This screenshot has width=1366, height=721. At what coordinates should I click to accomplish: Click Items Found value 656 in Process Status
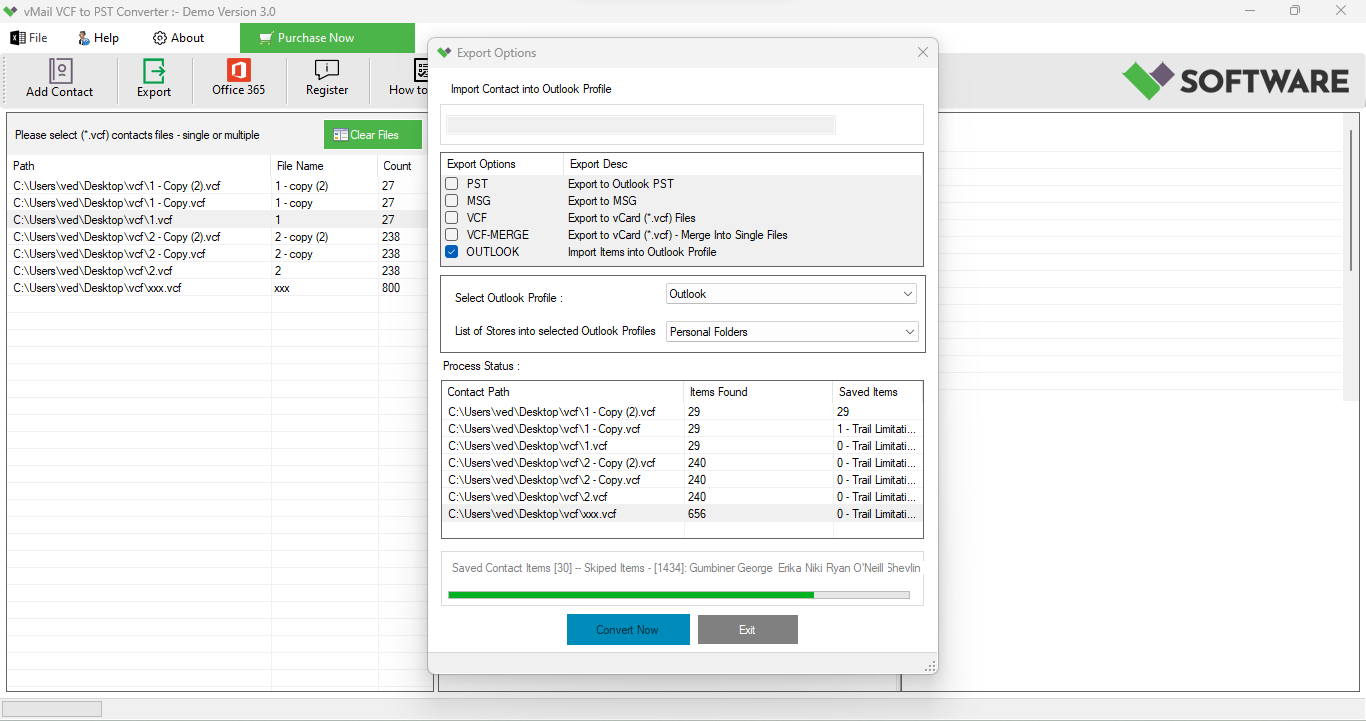click(697, 514)
